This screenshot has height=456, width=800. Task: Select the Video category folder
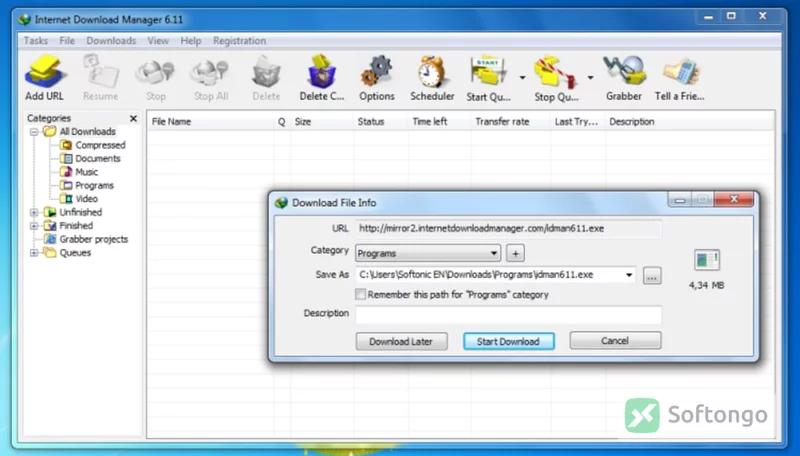coord(79,198)
